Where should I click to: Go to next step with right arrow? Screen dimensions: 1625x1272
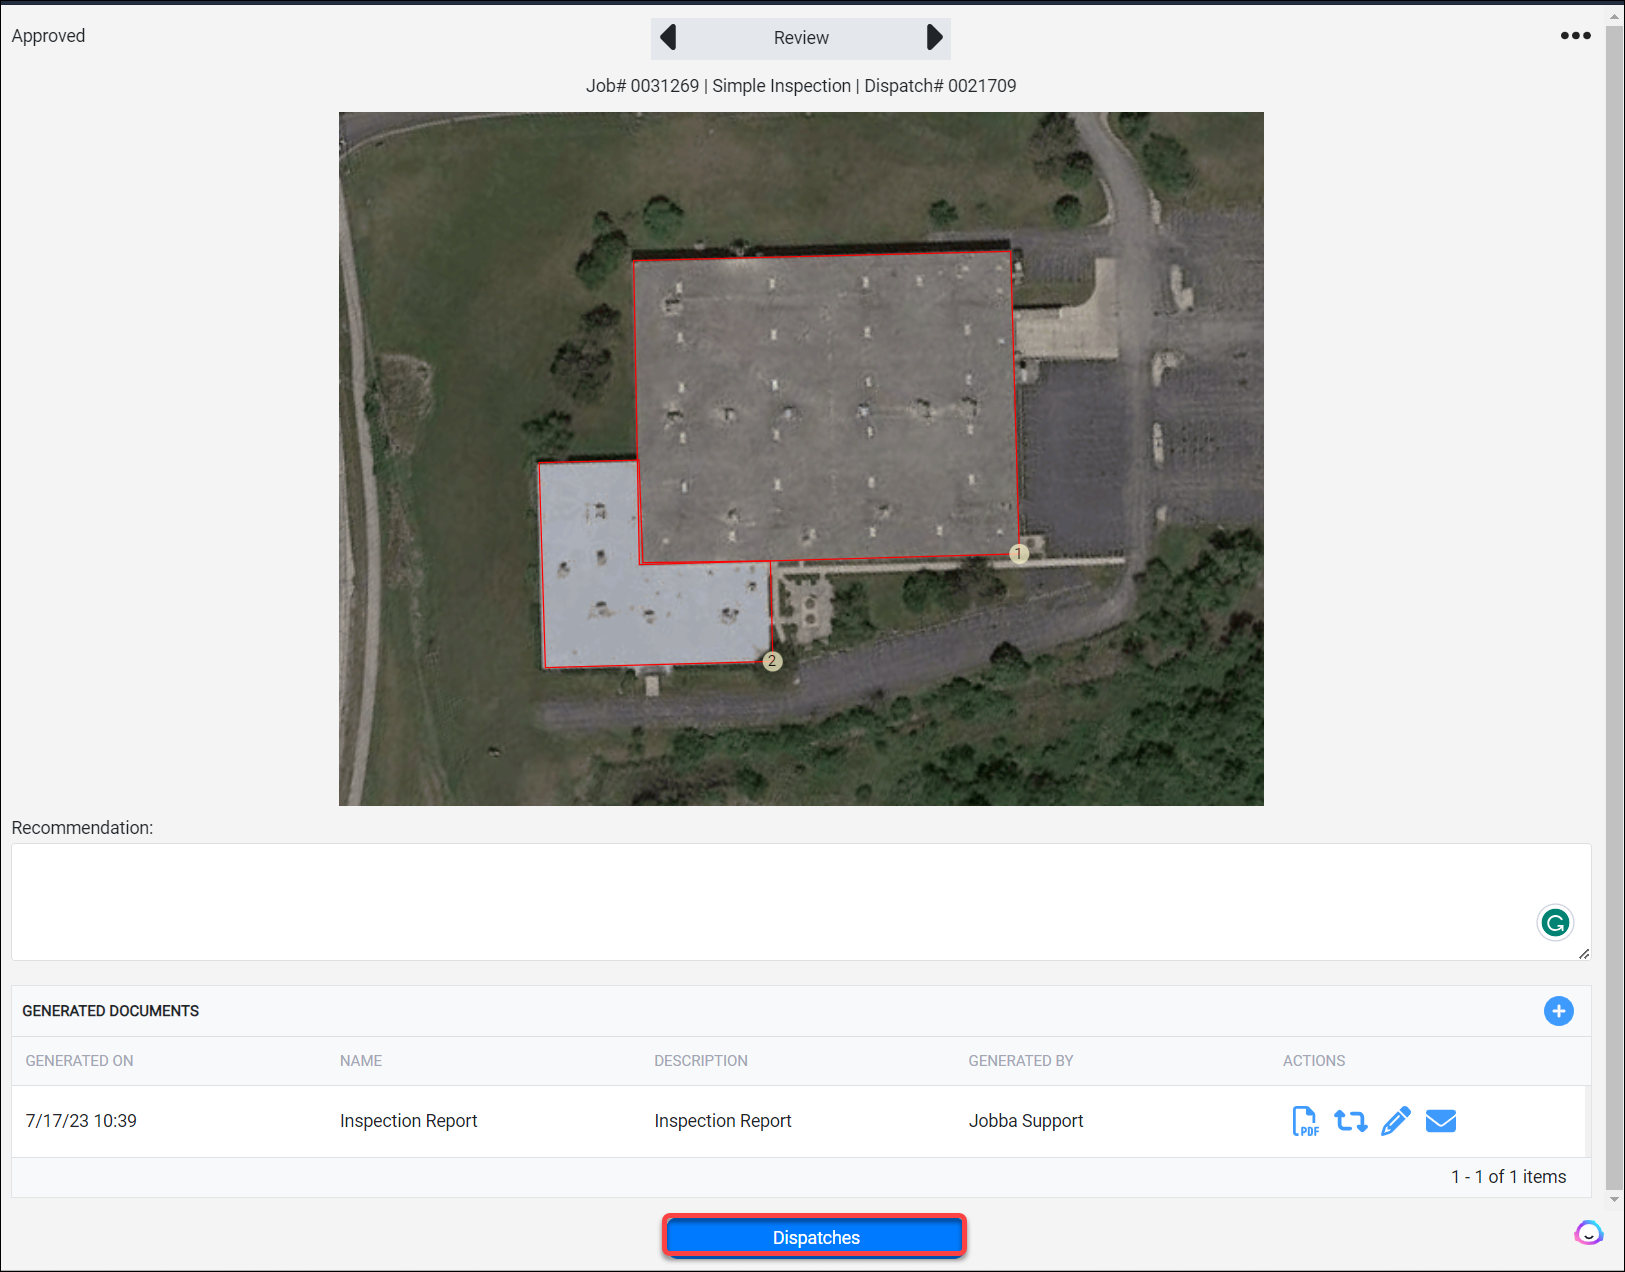tap(934, 38)
